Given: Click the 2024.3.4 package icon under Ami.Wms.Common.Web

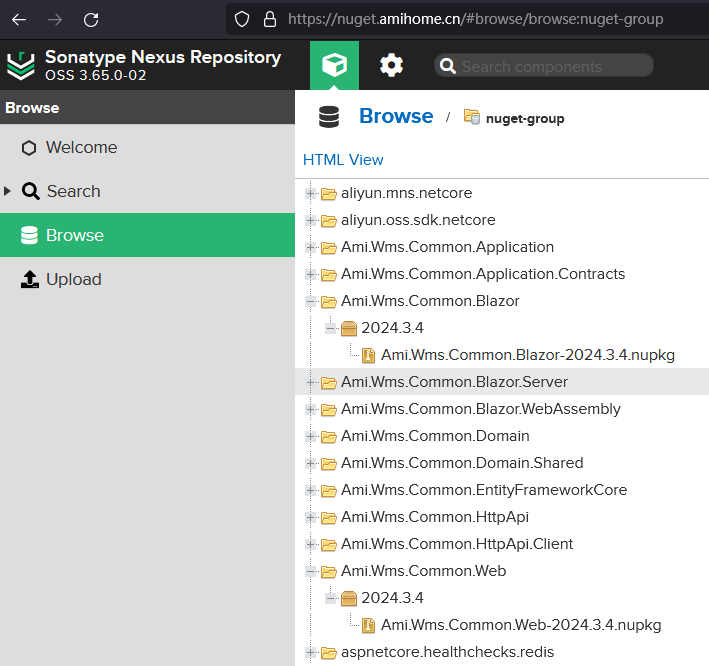Looking at the screenshot, I should click(348, 598).
